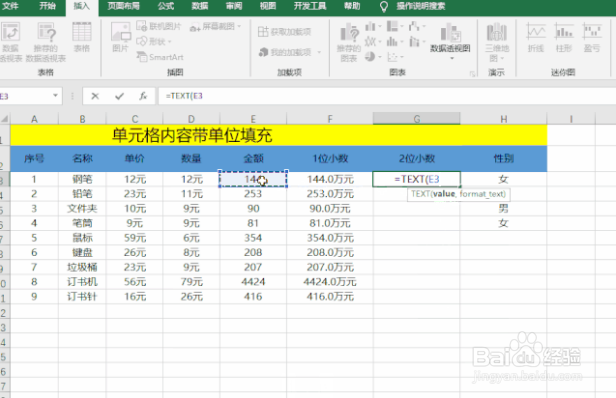
Task: Choose Online Pictures (联机图片)
Action: (159, 26)
